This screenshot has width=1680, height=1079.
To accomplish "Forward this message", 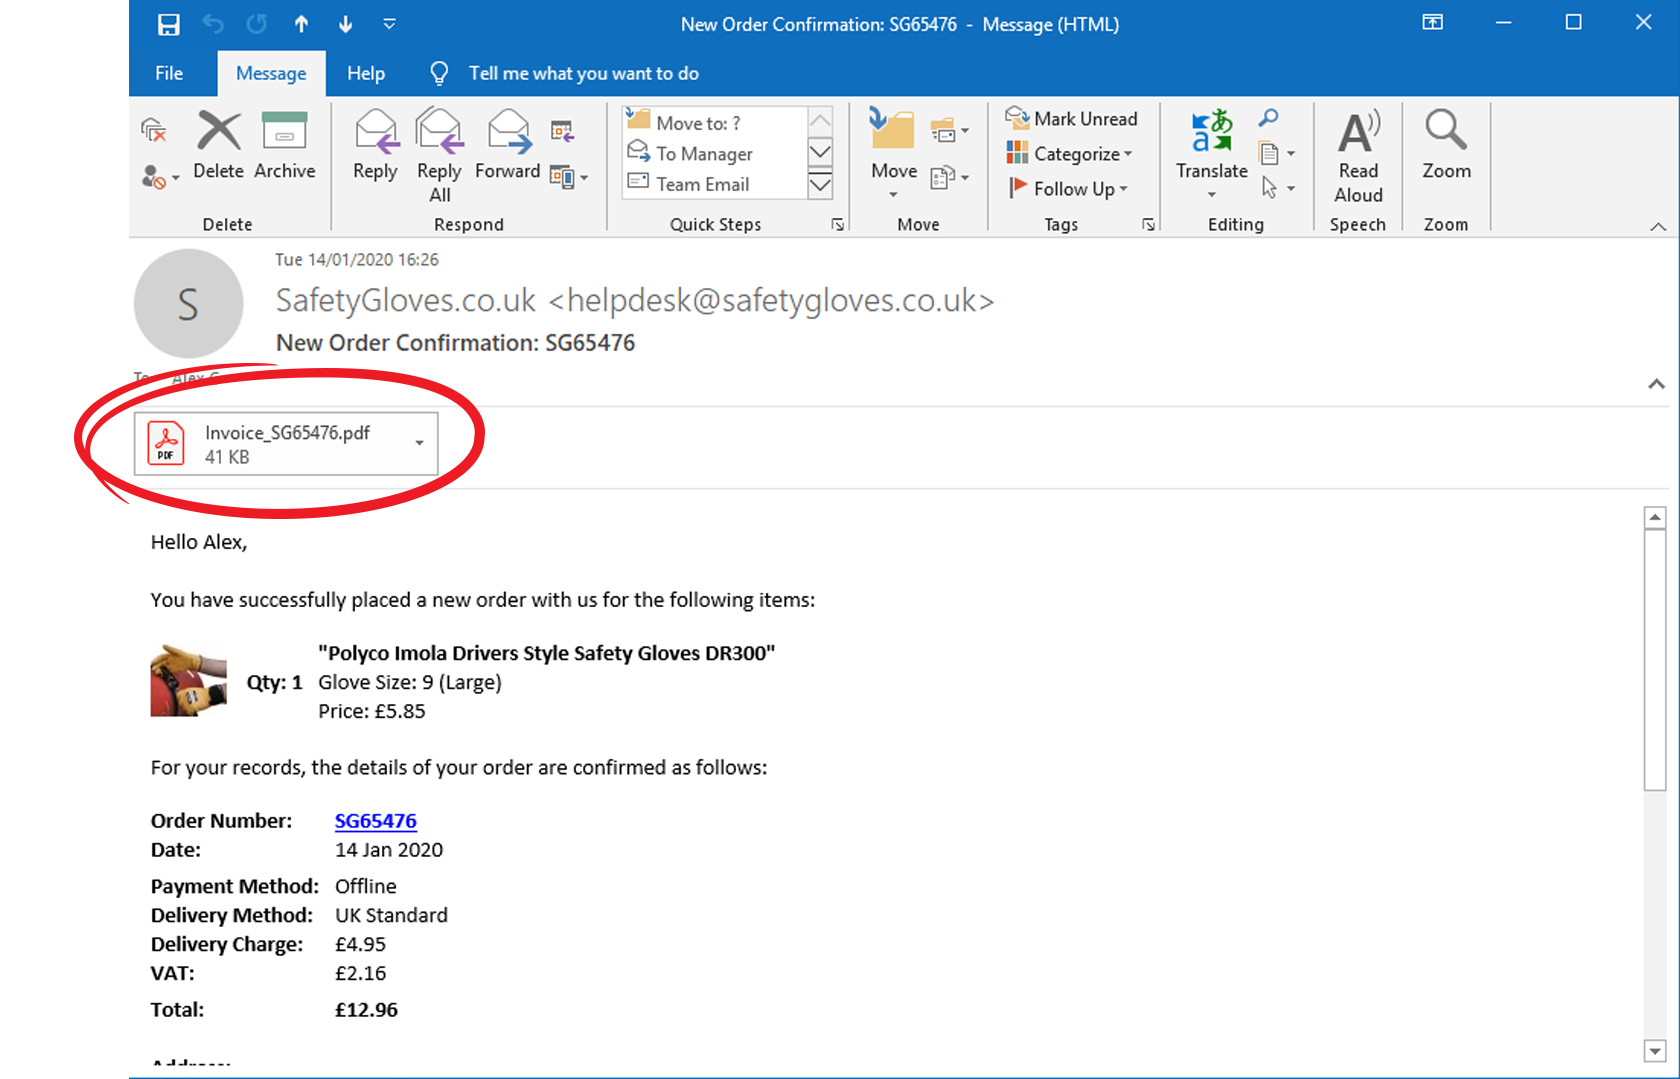I will point(508,146).
